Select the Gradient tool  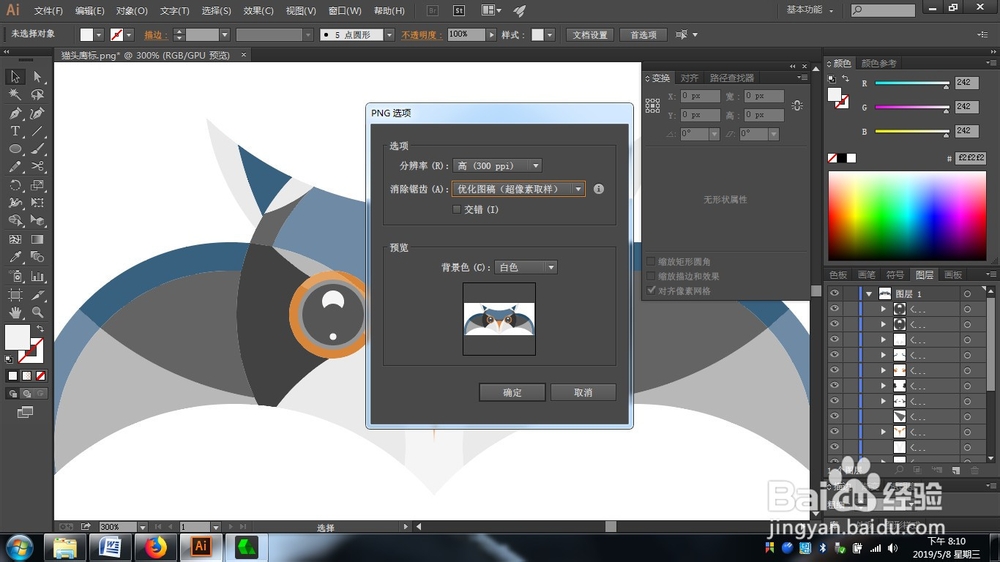pyautogui.click(x=38, y=239)
